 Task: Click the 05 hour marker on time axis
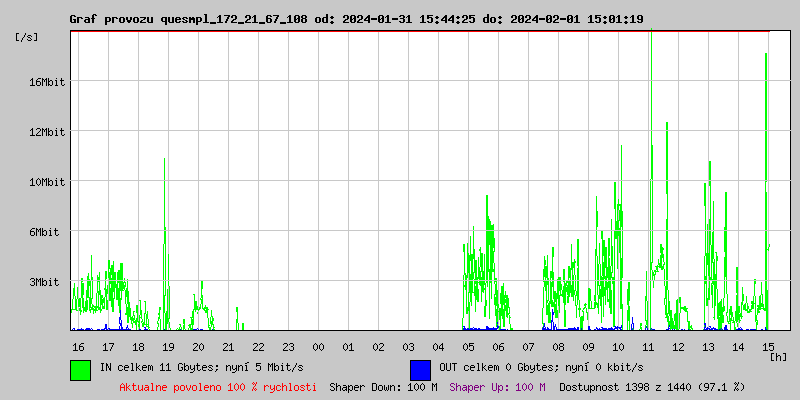click(x=468, y=346)
